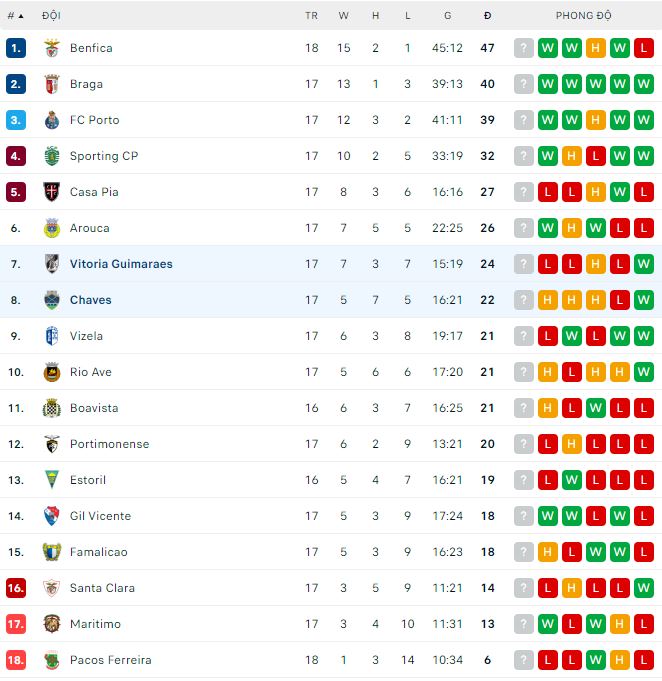Click the Casa Pia club crest
Image resolution: width=662 pixels, height=681 pixels.
(x=52, y=192)
